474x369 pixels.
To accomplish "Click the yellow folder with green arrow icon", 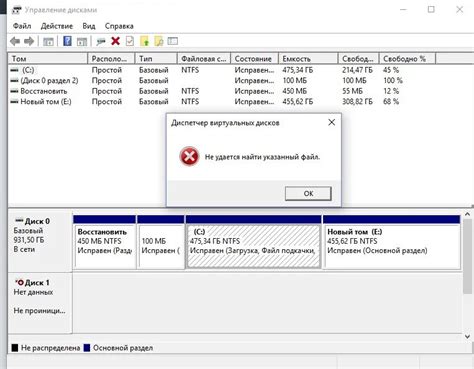I will 144,41.
